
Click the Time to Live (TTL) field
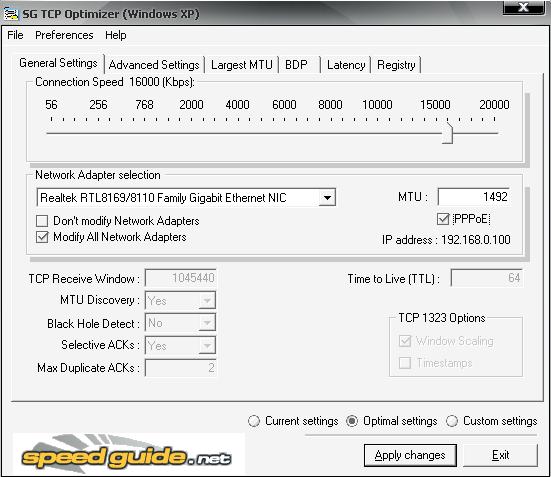tap(487, 278)
